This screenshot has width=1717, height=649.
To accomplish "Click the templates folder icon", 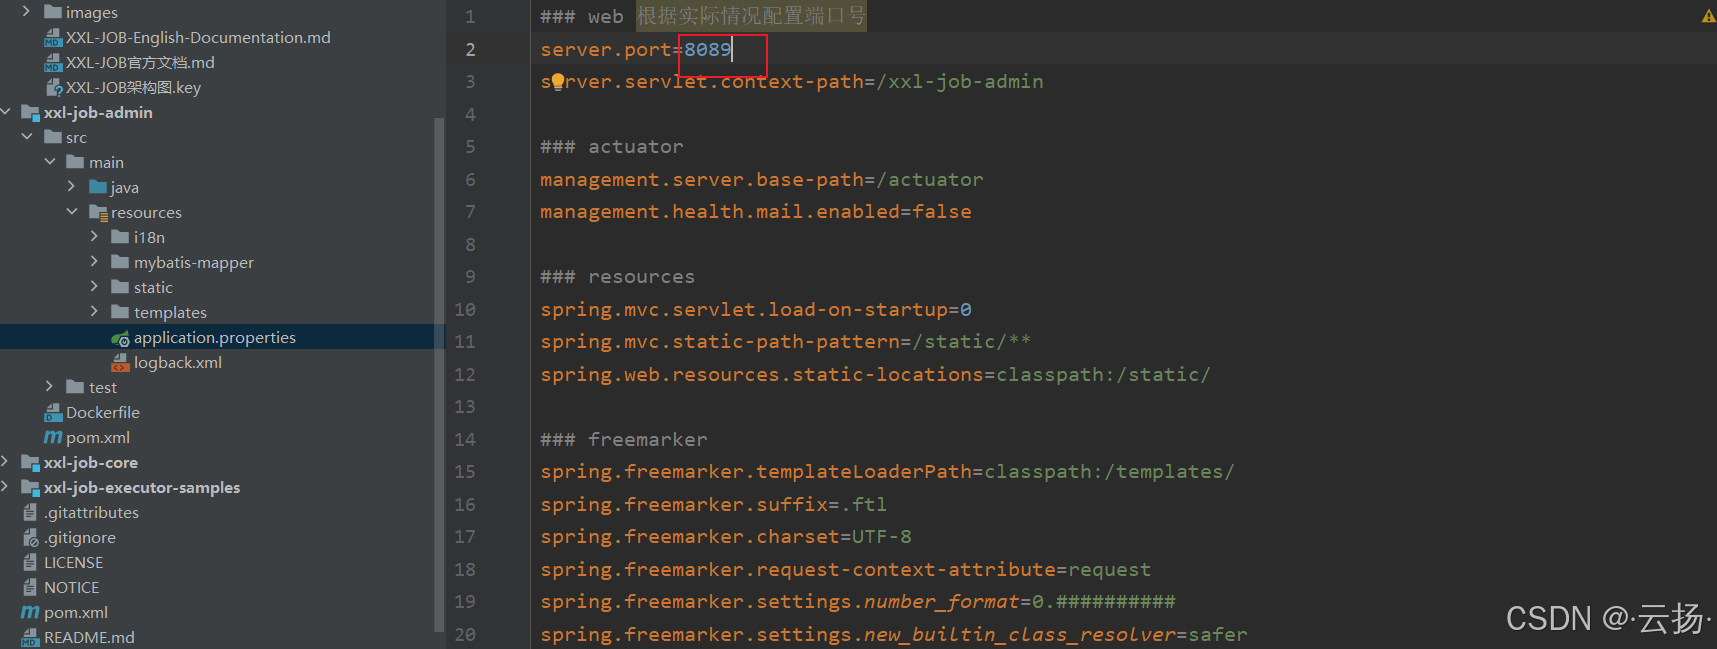I will [120, 312].
